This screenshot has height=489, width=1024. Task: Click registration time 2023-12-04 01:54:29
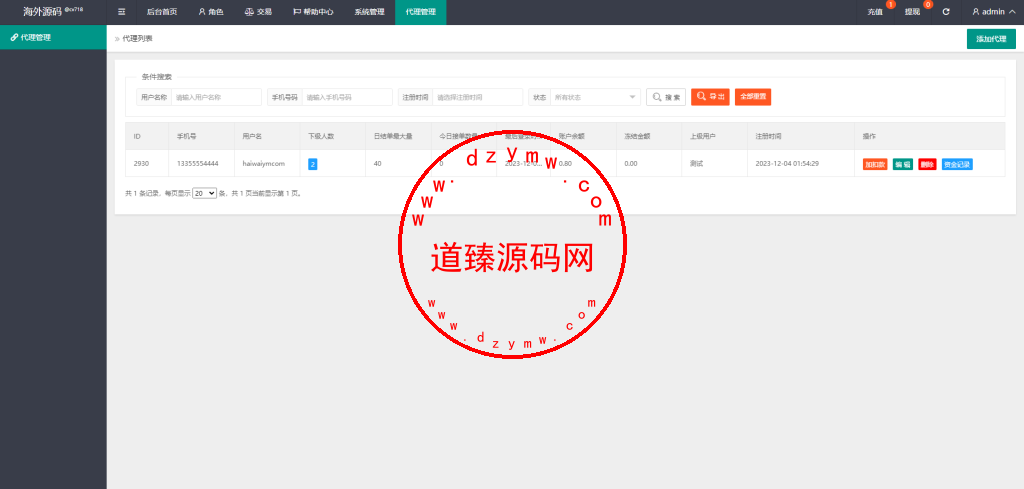pyautogui.click(x=787, y=164)
